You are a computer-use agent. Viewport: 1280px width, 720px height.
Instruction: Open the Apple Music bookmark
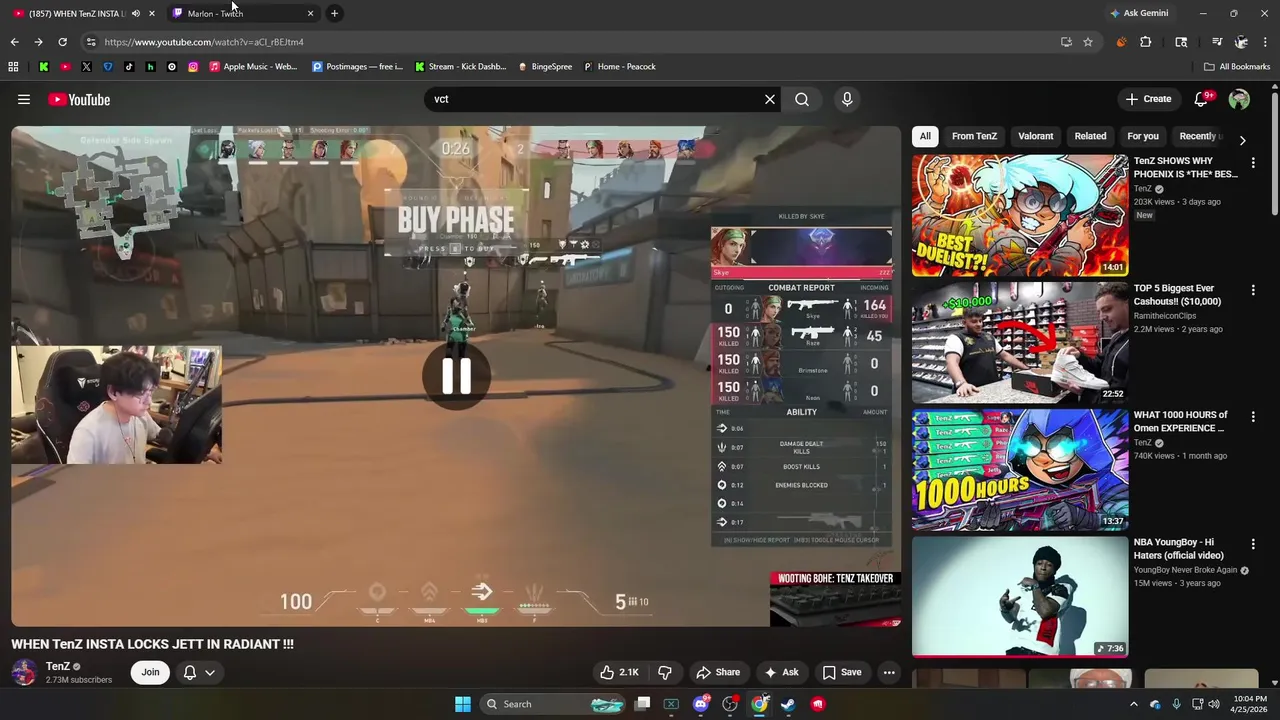point(253,67)
